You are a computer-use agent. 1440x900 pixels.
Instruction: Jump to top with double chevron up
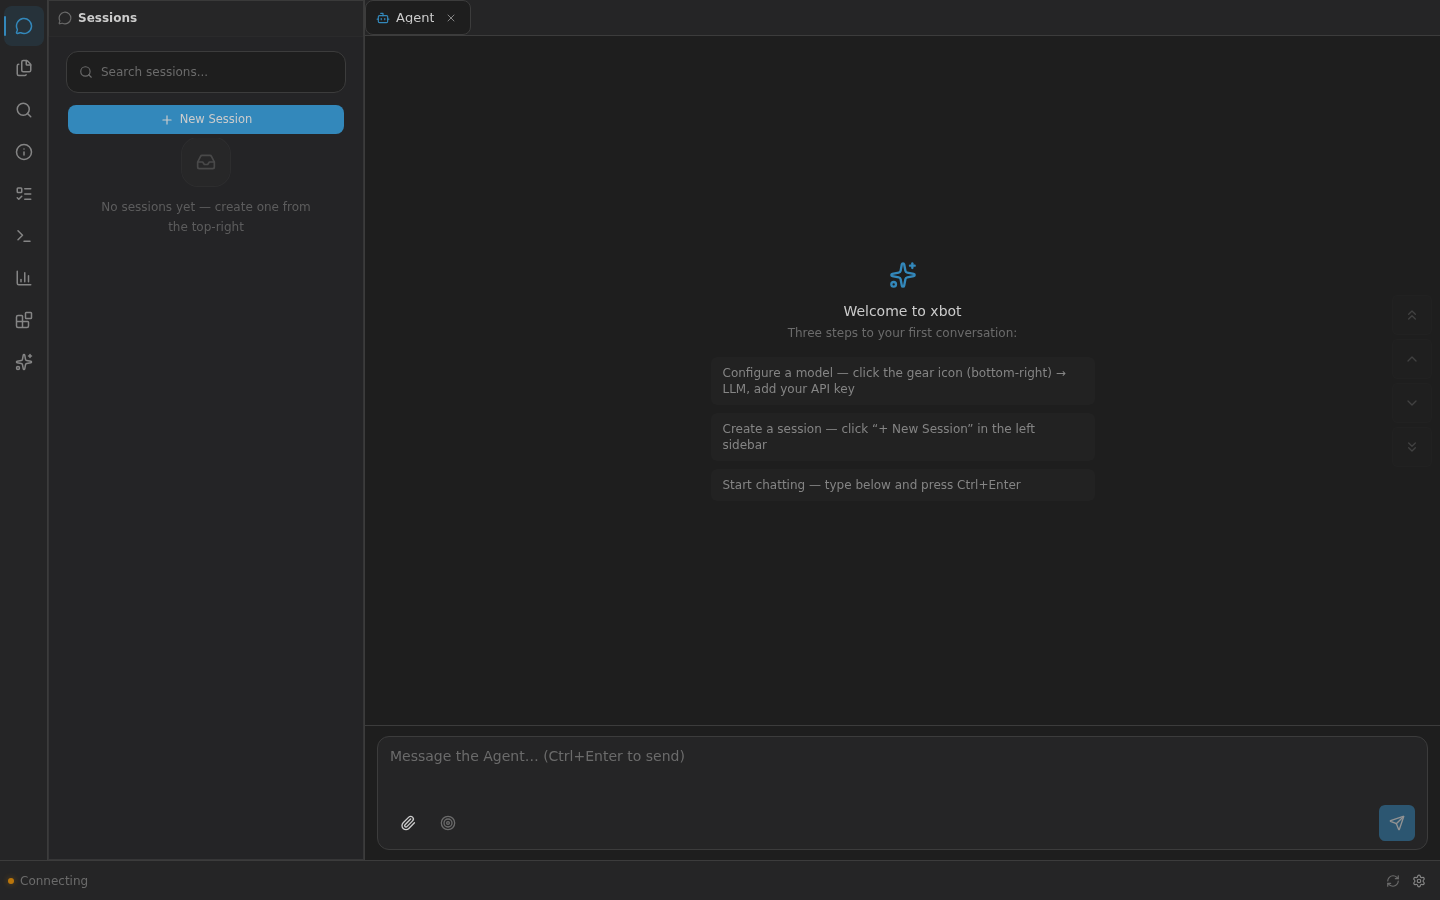tap(1412, 315)
